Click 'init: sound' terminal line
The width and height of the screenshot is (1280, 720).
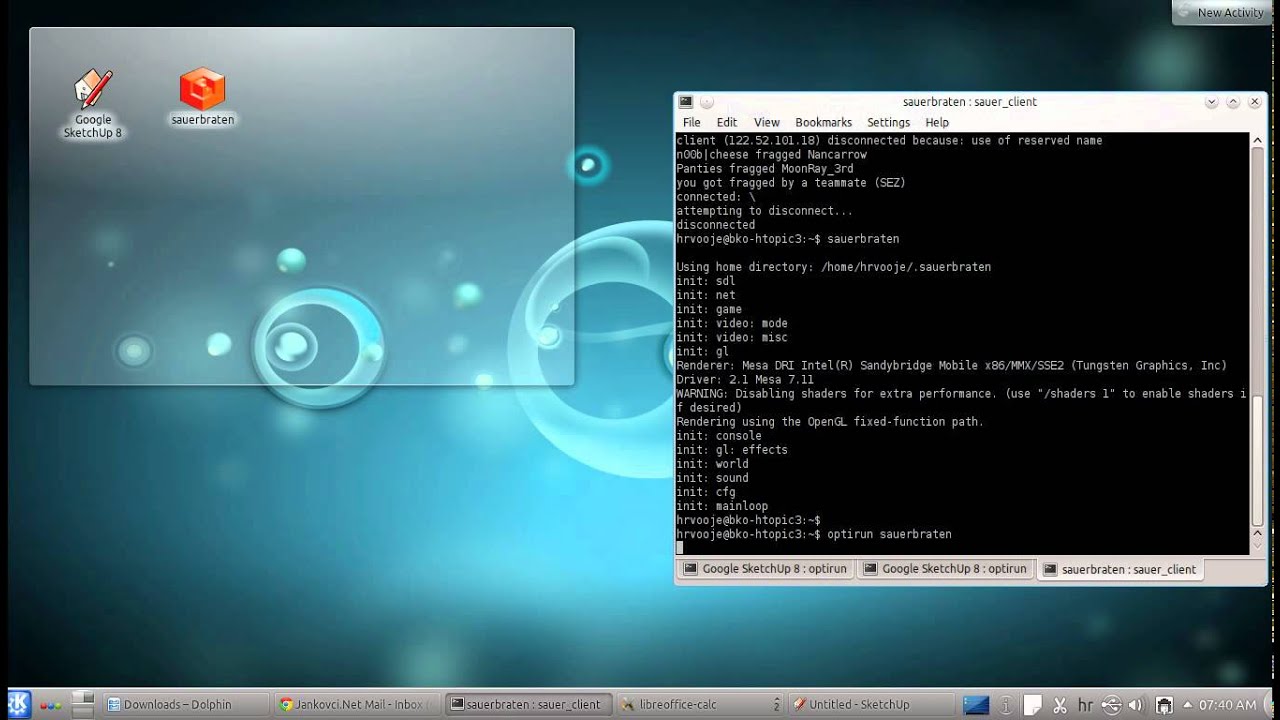[x=712, y=478]
